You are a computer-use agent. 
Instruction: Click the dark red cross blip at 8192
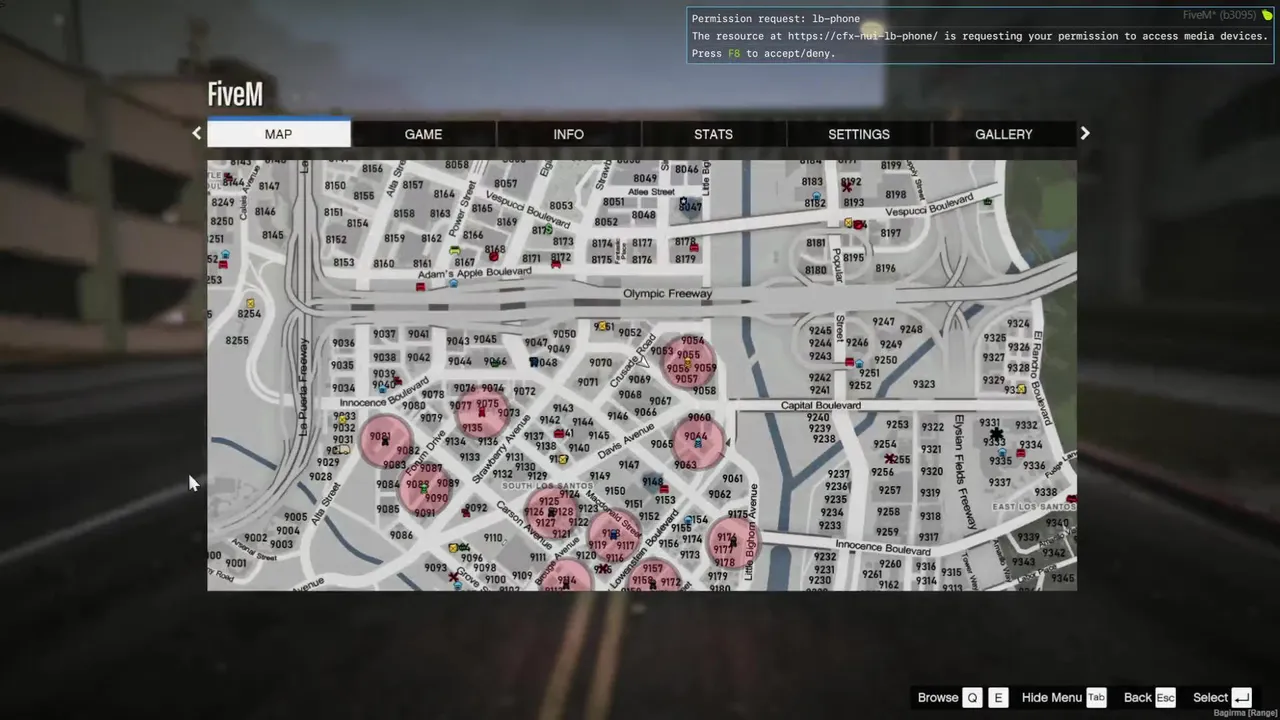click(x=848, y=186)
